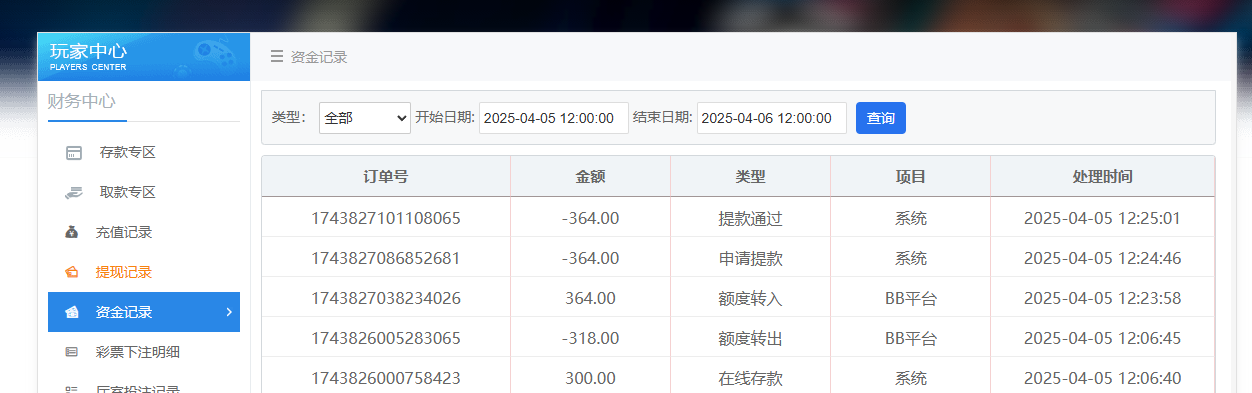Click the 资金记录 page title

pos(319,57)
